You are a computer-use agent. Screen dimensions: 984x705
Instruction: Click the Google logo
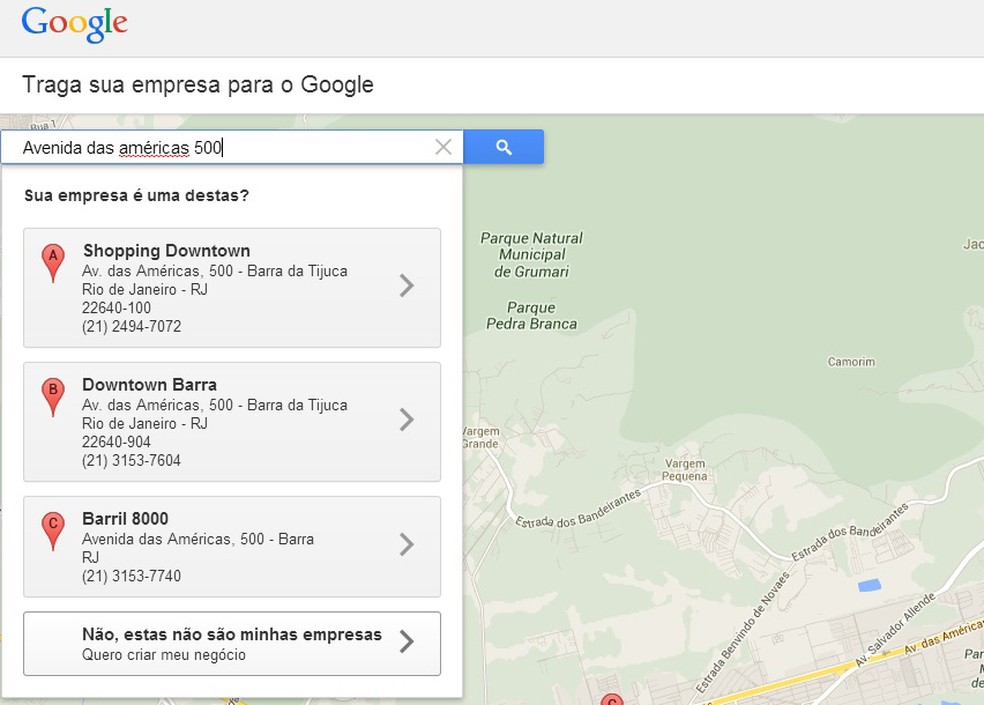click(74, 24)
